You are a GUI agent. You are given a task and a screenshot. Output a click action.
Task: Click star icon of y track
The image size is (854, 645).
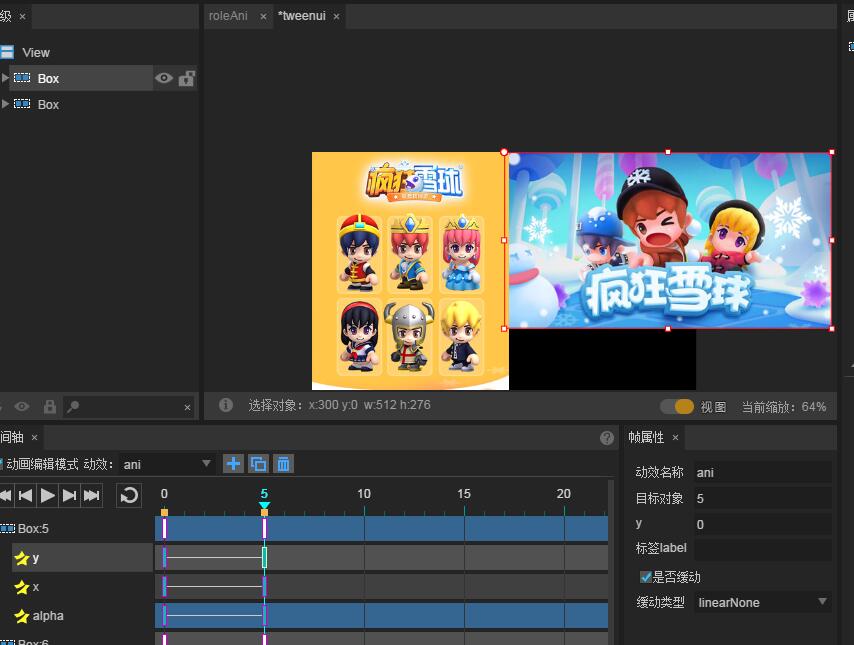(21, 558)
